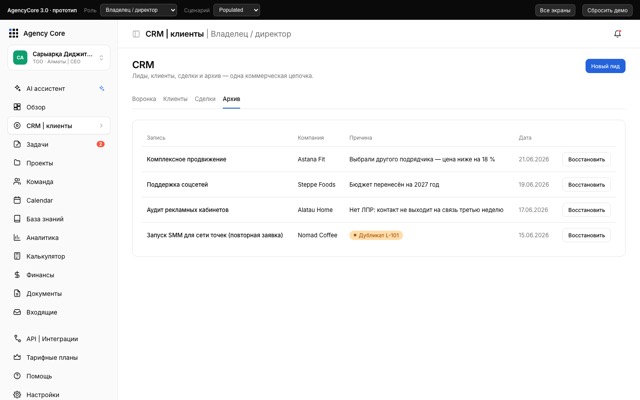Open notifications bell icon
This screenshot has height=400, width=640.
[x=618, y=34]
